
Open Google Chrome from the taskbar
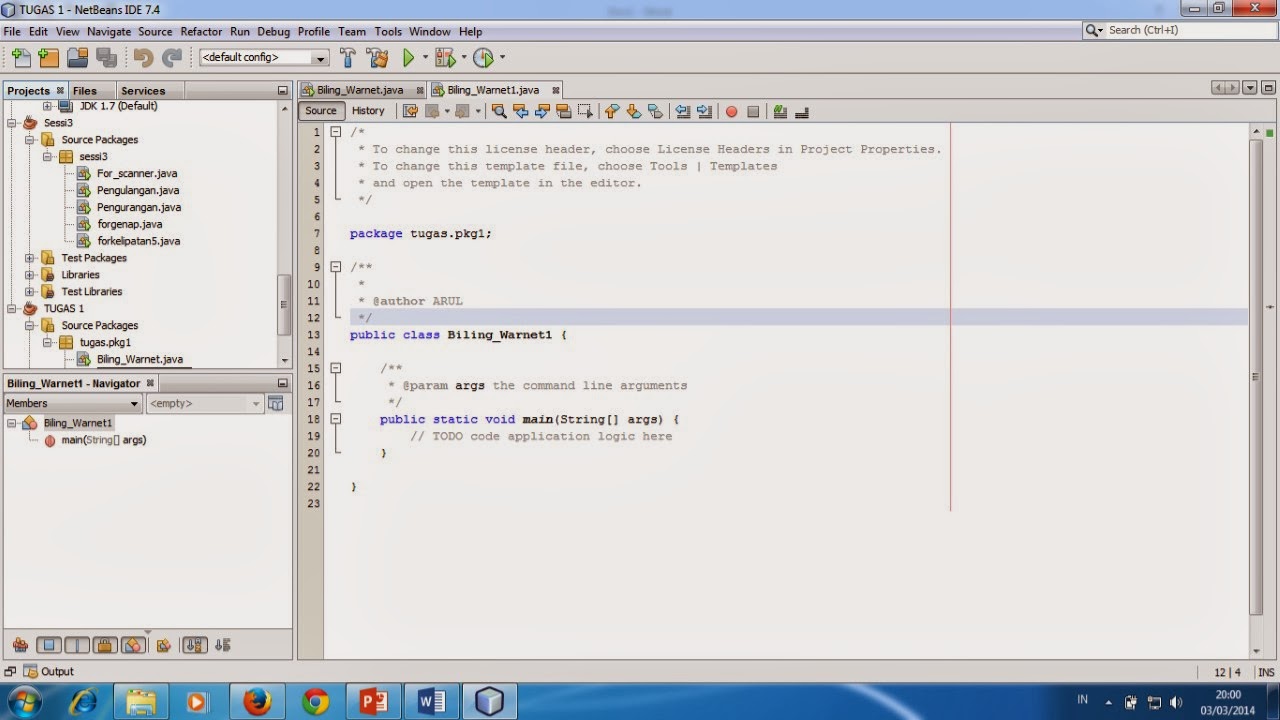[315, 701]
